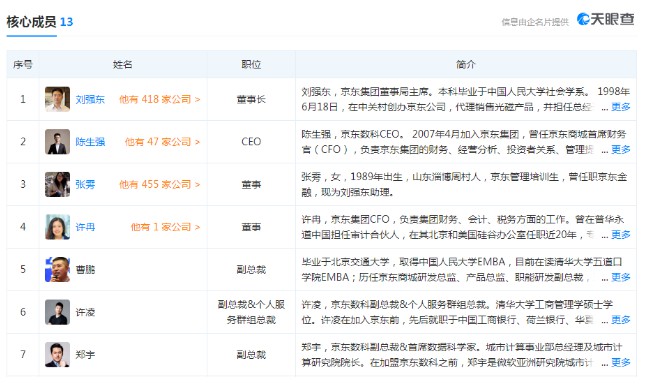Select 张雱's introduction text

pyautogui.click(x=464, y=184)
